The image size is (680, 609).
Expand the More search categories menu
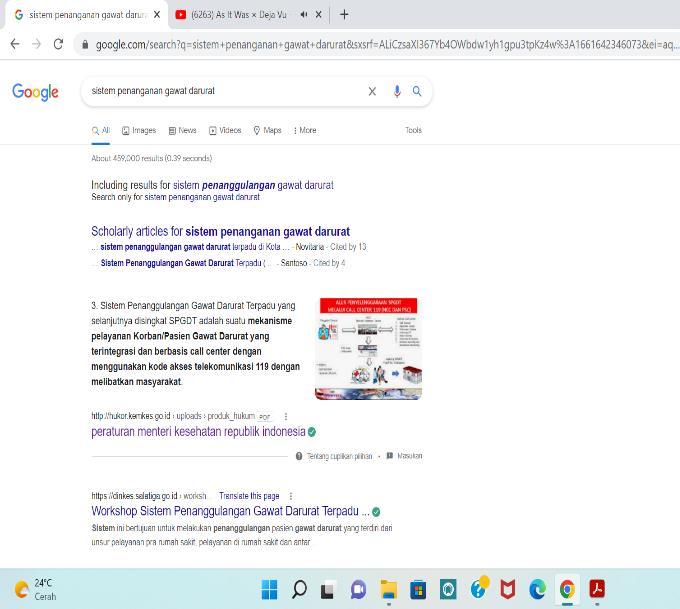pyautogui.click(x=305, y=130)
